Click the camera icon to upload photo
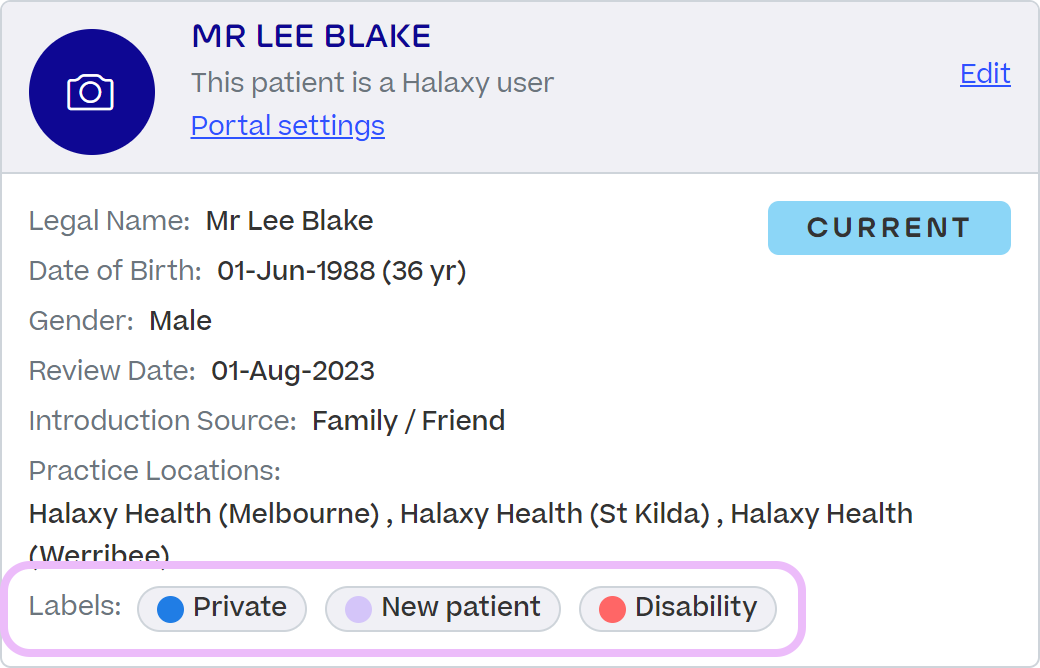This screenshot has height=668, width=1040. tap(92, 92)
